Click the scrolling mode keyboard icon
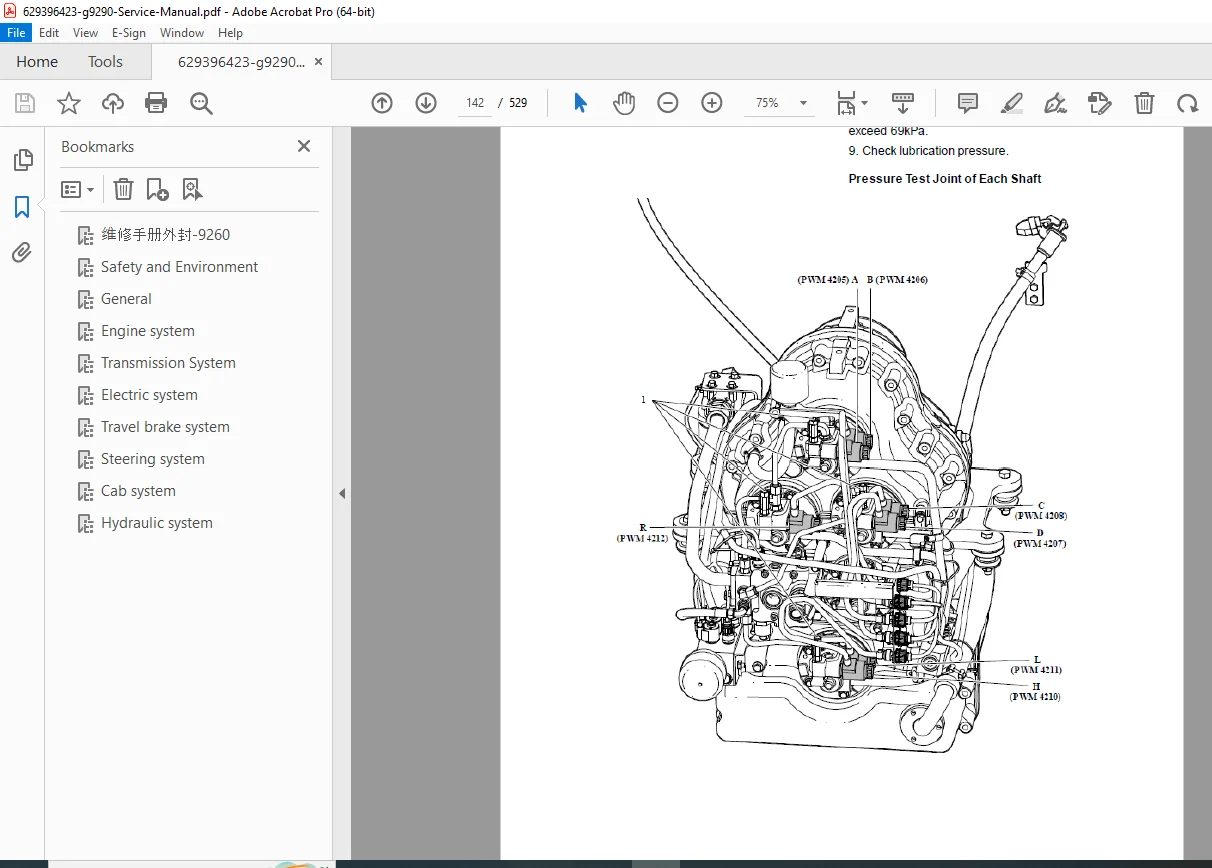This screenshot has height=868, width=1212. pos(903,103)
